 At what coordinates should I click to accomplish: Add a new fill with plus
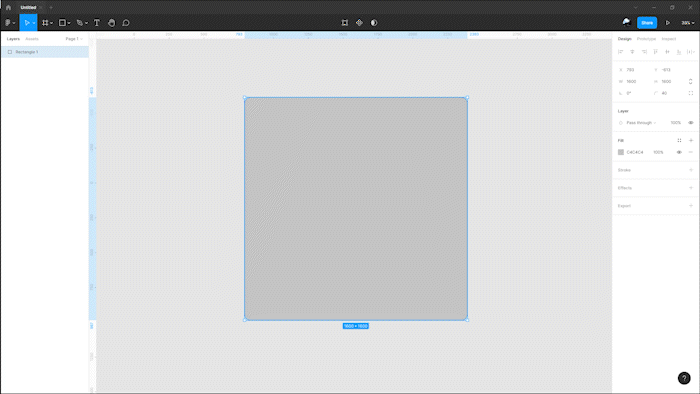click(x=691, y=141)
